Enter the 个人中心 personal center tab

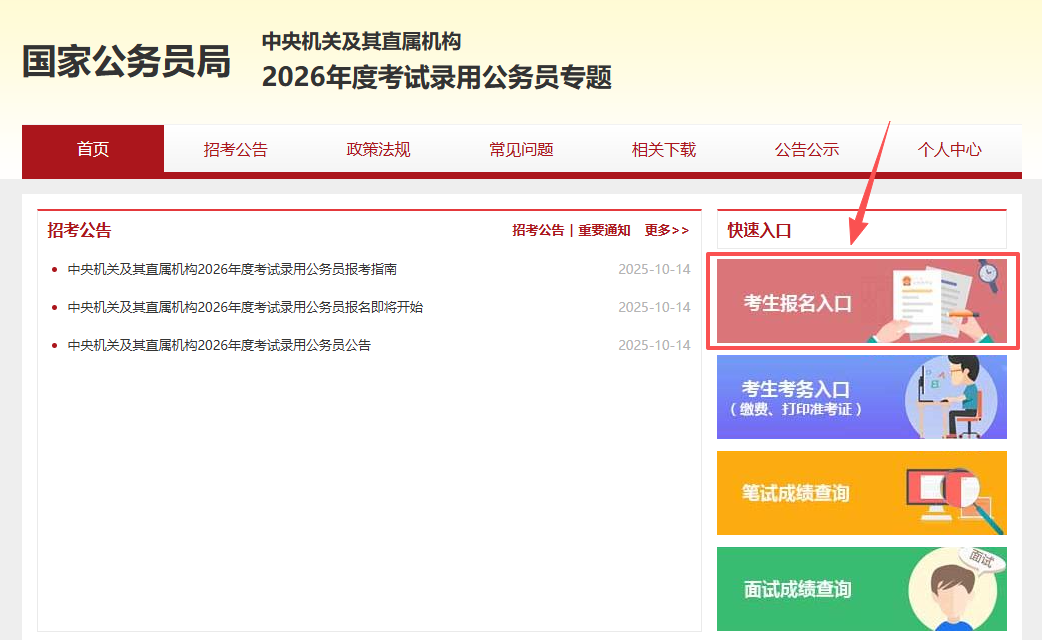point(950,150)
